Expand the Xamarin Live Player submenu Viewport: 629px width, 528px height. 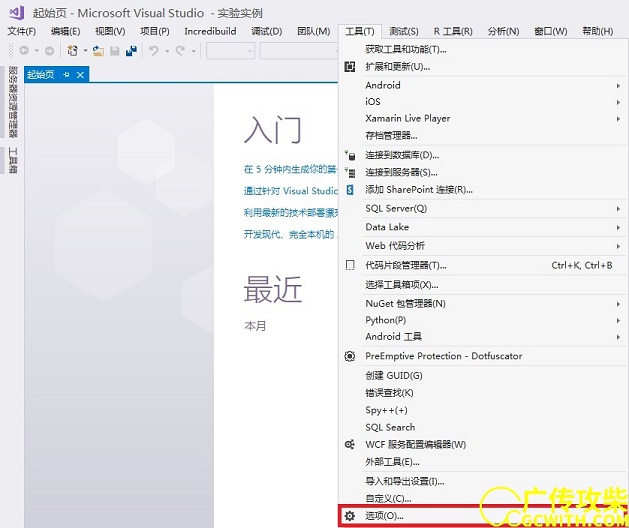(x=618, y=118)
